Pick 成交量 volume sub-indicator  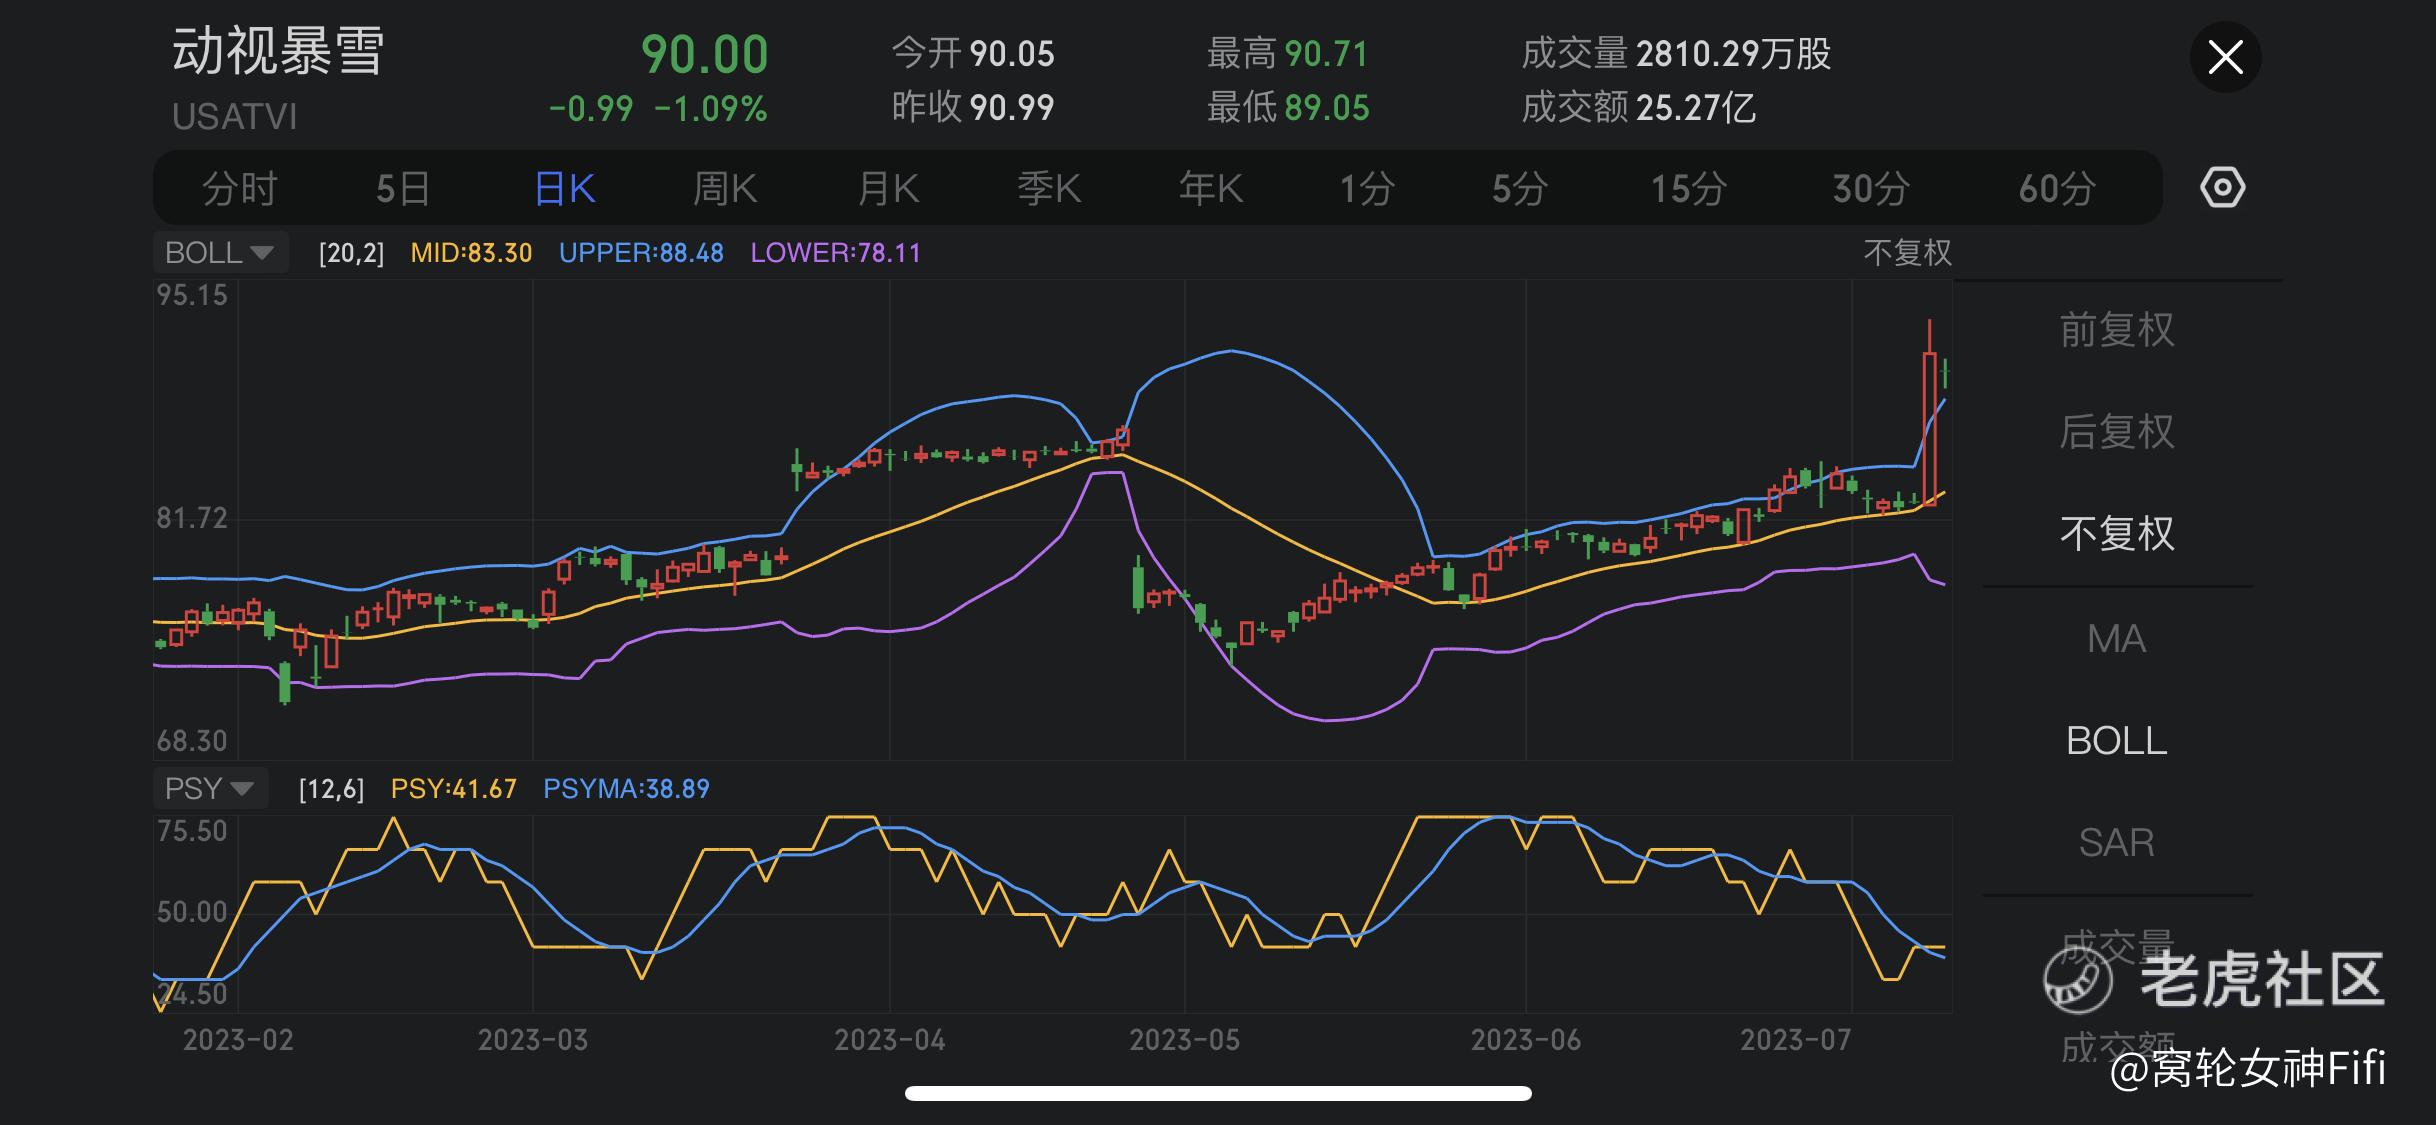pyautogui.click(x=2116, y=945)
